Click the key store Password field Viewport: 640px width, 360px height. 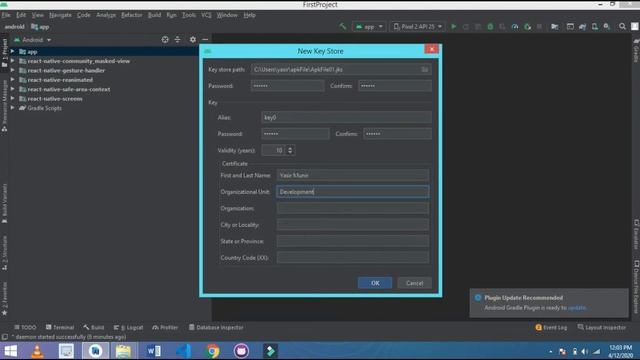pos(287,86)
